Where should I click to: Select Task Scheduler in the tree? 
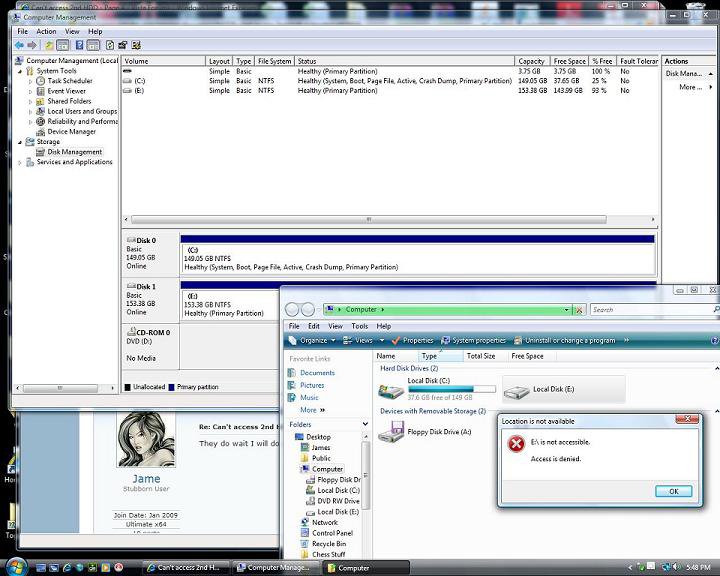pyautogui.click(x=70, y=81)
